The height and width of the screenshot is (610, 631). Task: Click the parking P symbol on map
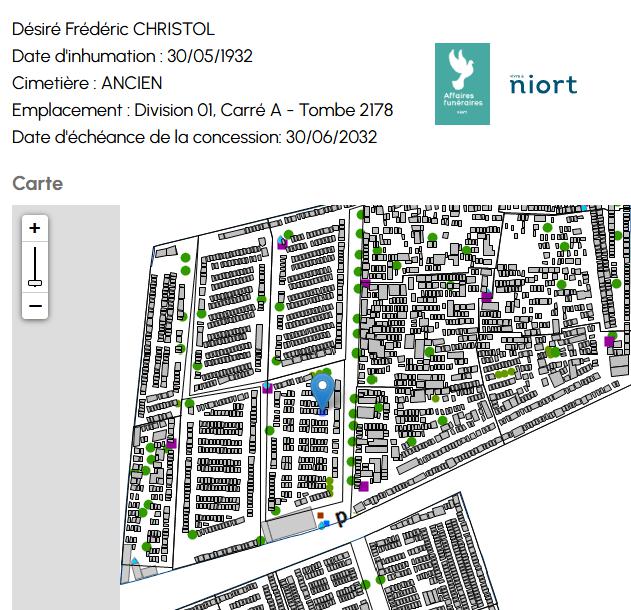[341, 517]
